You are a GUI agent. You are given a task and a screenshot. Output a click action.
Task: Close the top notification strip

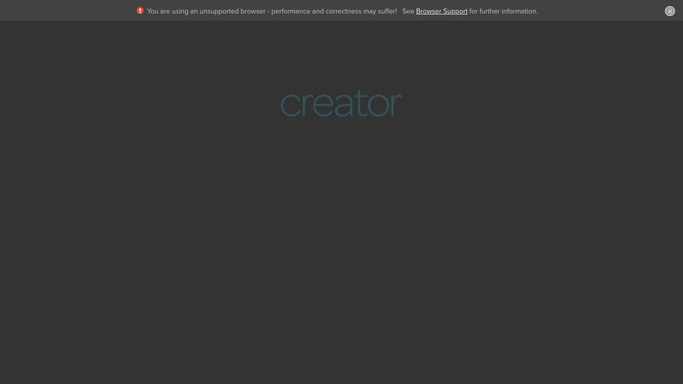(669, 11)
